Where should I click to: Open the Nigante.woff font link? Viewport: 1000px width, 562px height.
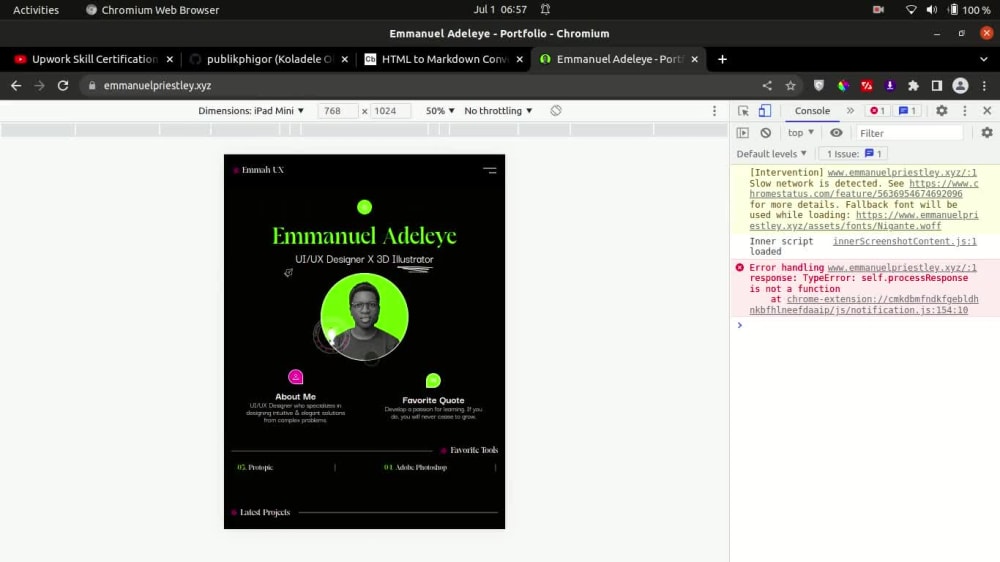[864, 221]
